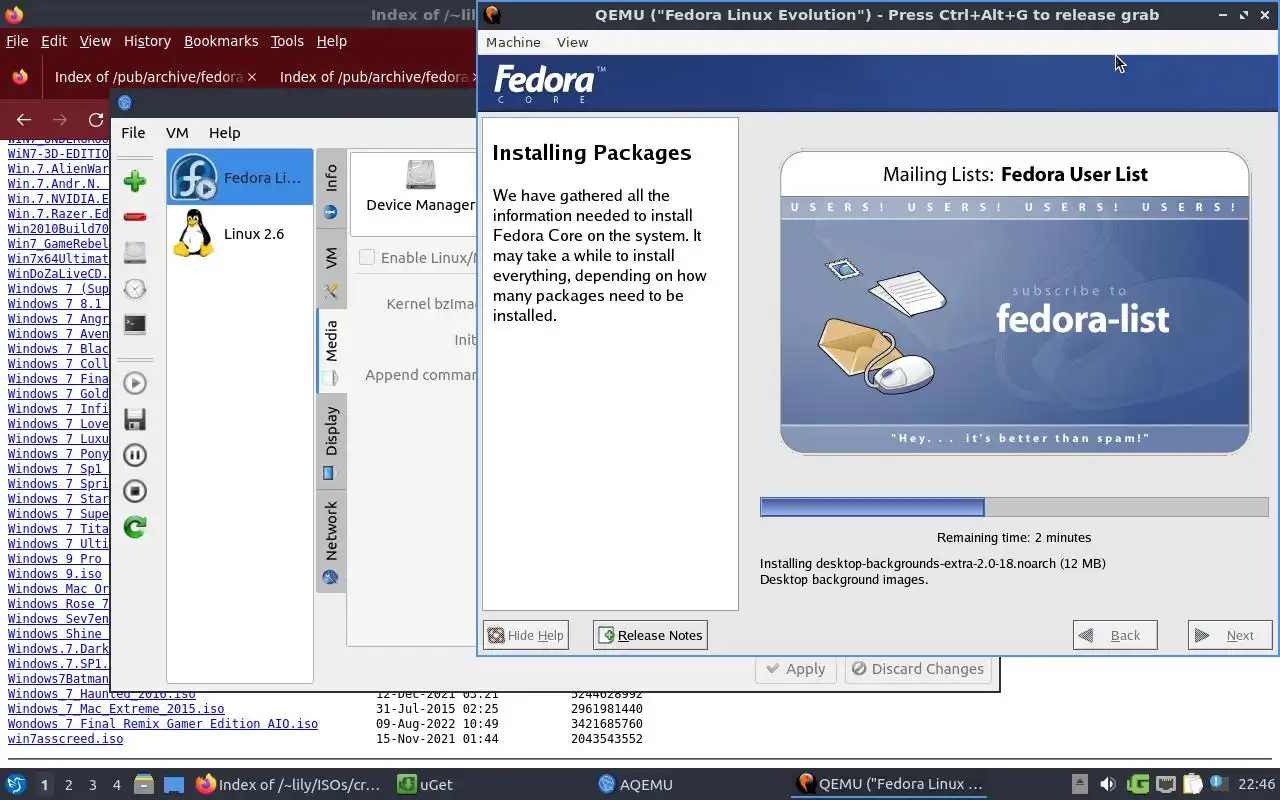Click the file manager icon in taskbar
Image resolution: width=1280 pixels, height=800 pixels.
[143, 785]
